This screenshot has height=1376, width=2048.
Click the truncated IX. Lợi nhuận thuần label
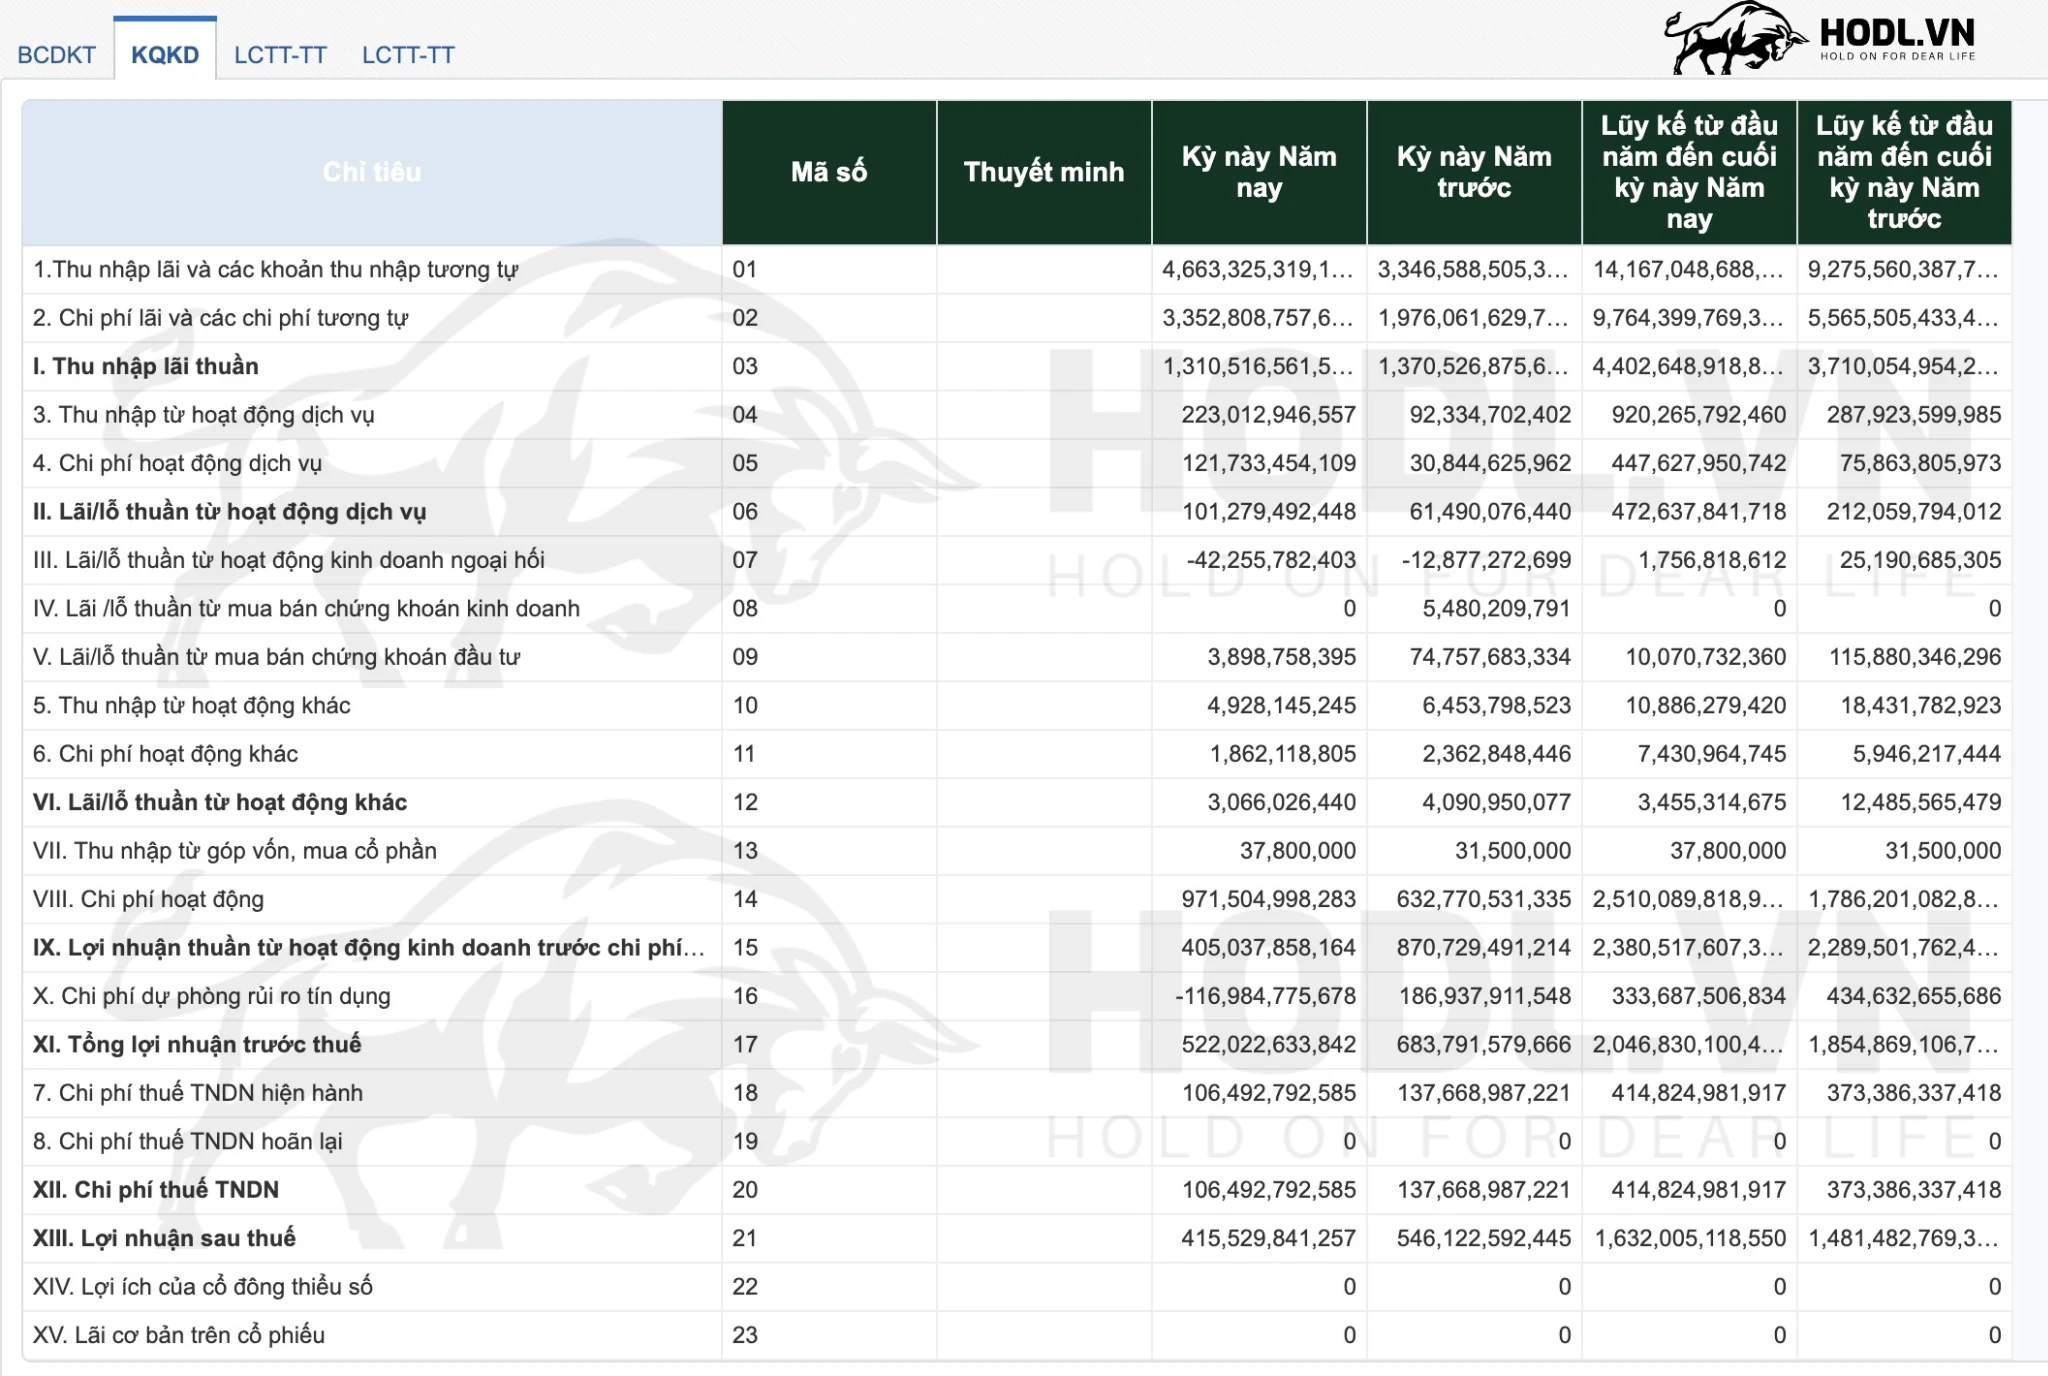(x=368, y=947)
